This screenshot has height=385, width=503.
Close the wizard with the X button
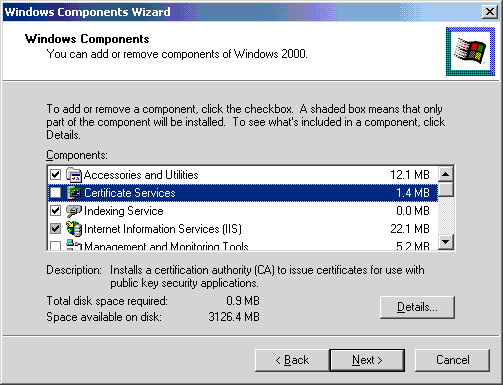(490, 12)
